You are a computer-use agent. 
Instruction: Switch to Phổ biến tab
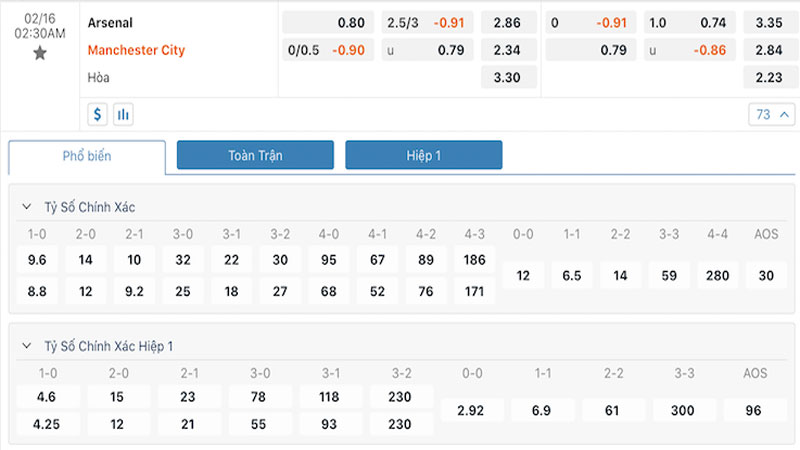tap(87, 156)
